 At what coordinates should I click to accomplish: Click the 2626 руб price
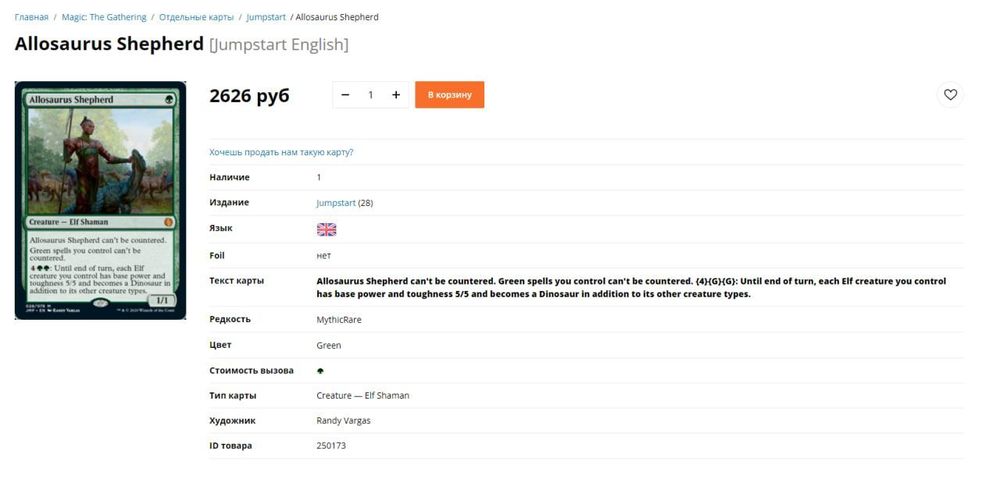[249, 96]
